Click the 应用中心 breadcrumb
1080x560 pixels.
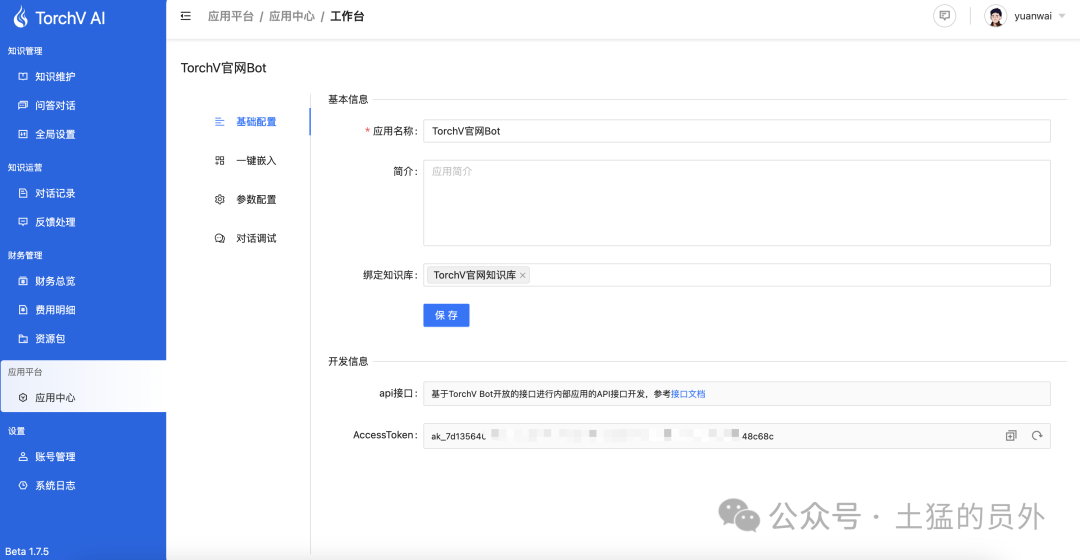click(x=292, y=16)
